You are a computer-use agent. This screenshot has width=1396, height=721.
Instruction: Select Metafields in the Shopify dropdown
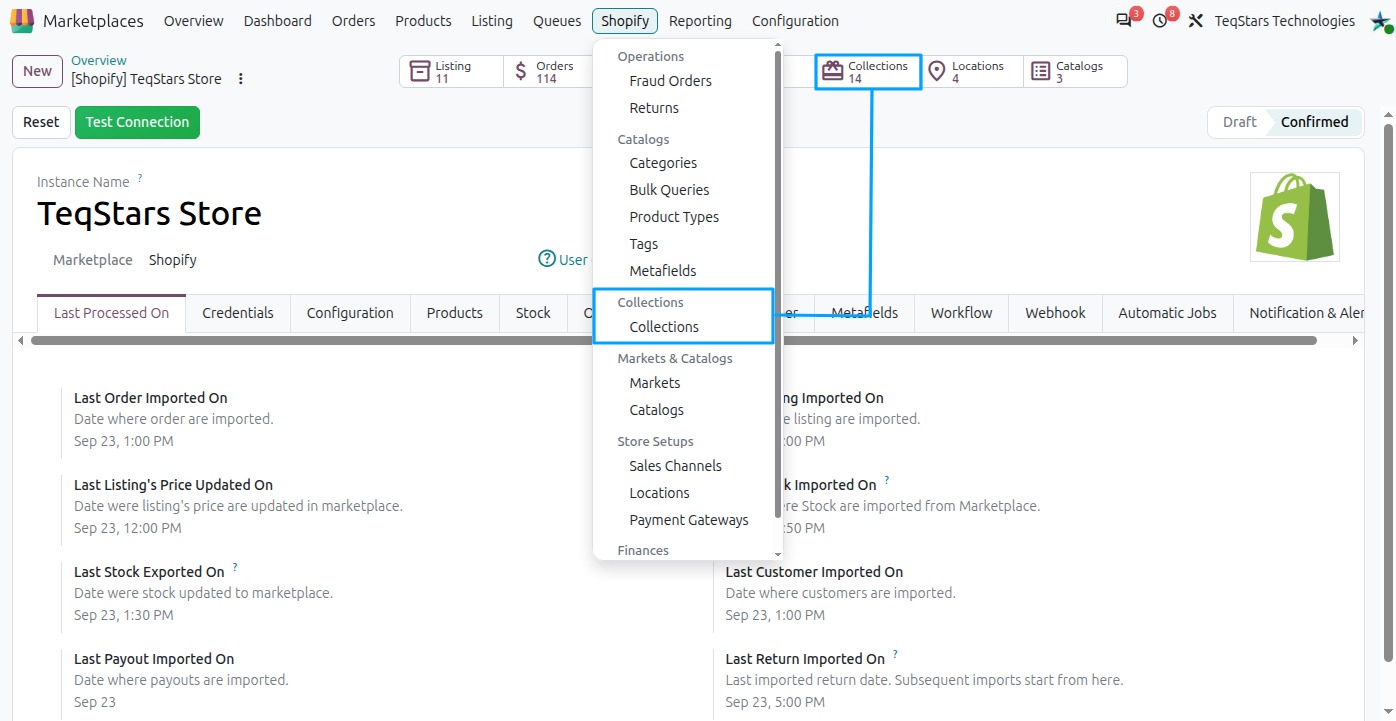(663, 271)
